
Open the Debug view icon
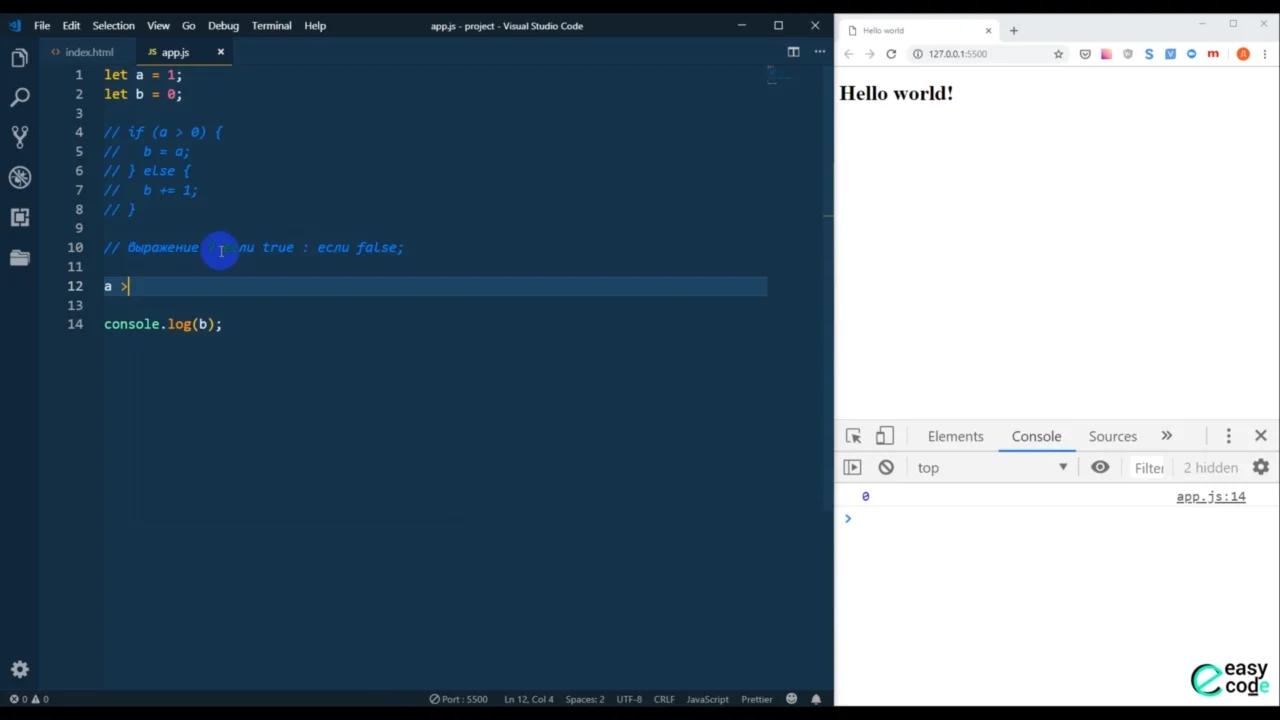pos(19,178)
